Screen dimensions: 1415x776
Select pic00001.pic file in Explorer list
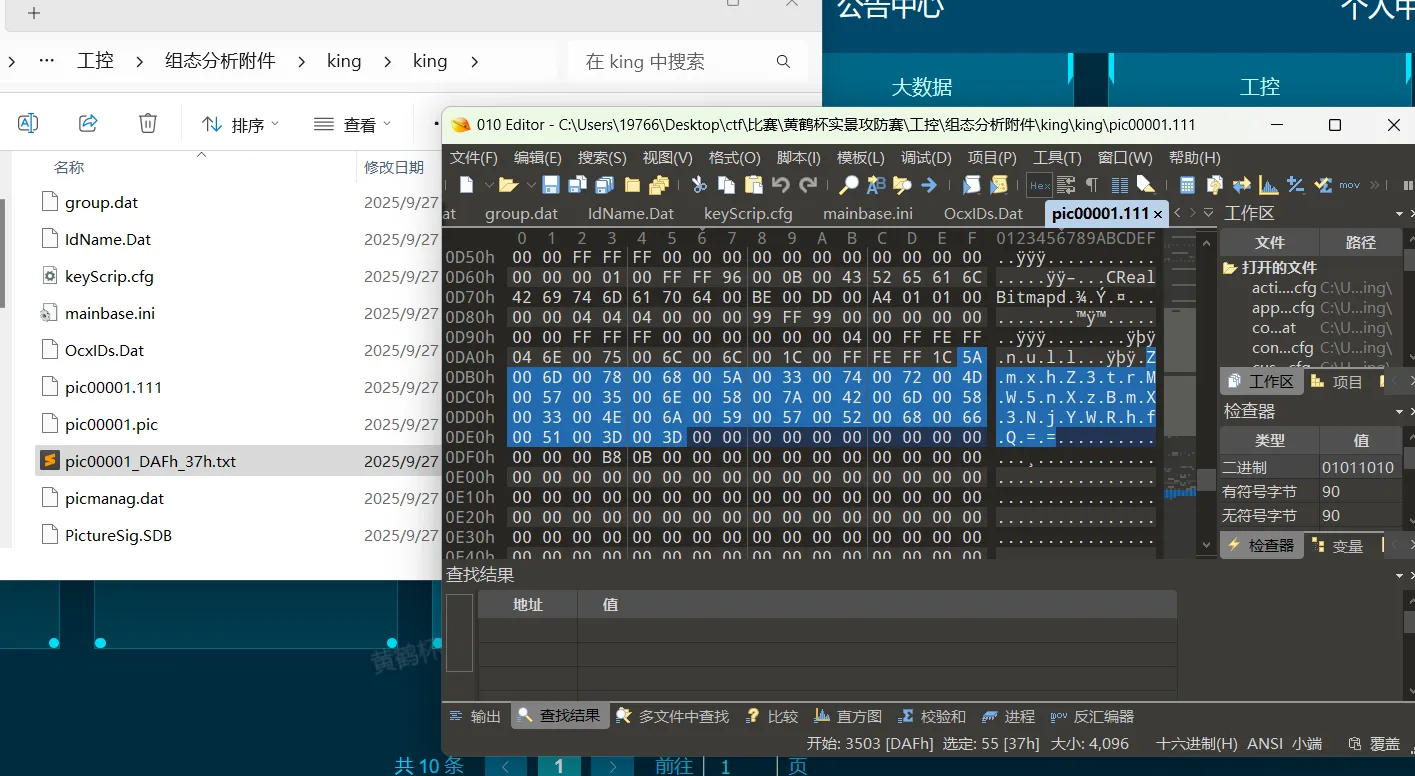pyautogui.click(x=111, y=424)
